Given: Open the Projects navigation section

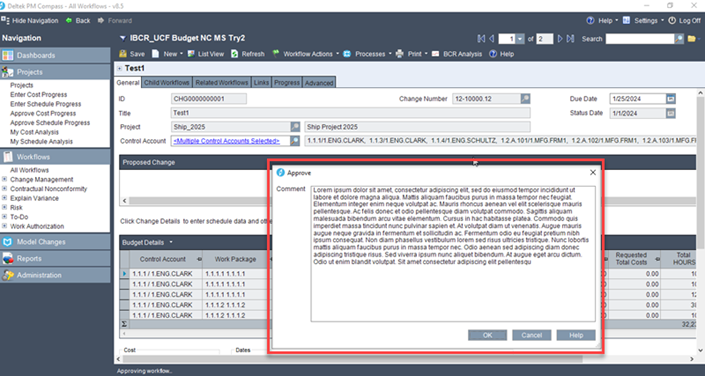Looking at the screenshot, I should click(x=55, y=72).
